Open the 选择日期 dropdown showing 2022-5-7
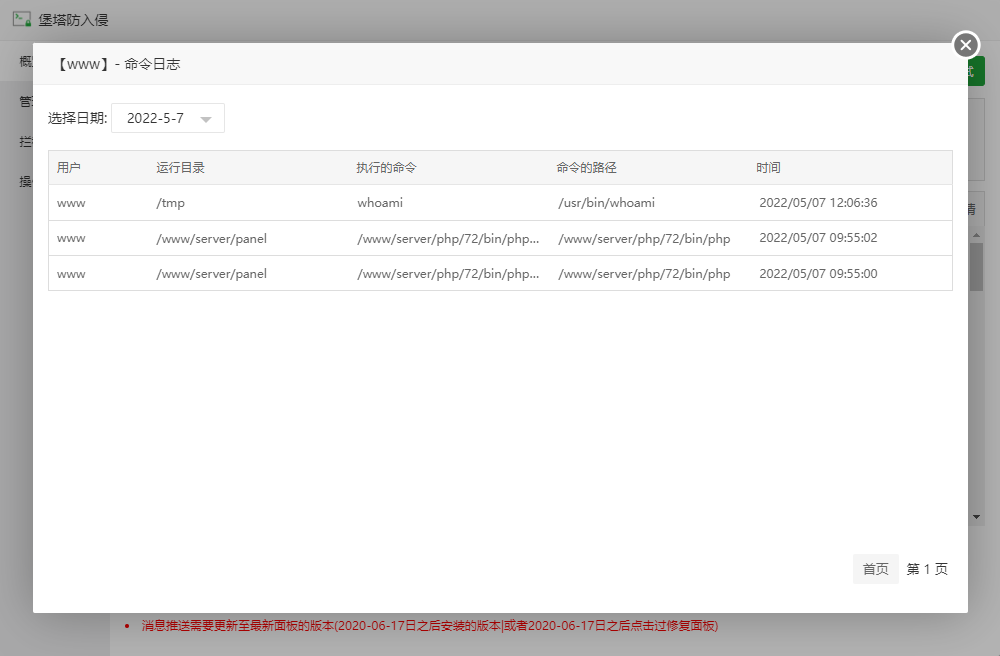The width and height of the screenshot is (1000, 656). pyautogui.click(x=167, y=118)
